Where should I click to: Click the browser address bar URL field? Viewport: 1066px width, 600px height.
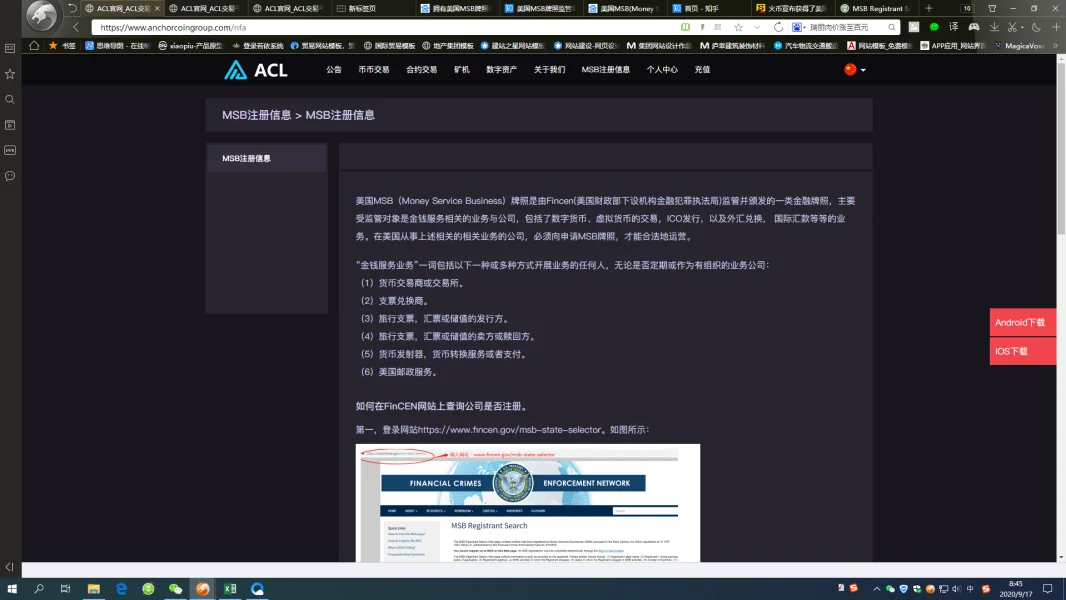(x=380, y=28)
